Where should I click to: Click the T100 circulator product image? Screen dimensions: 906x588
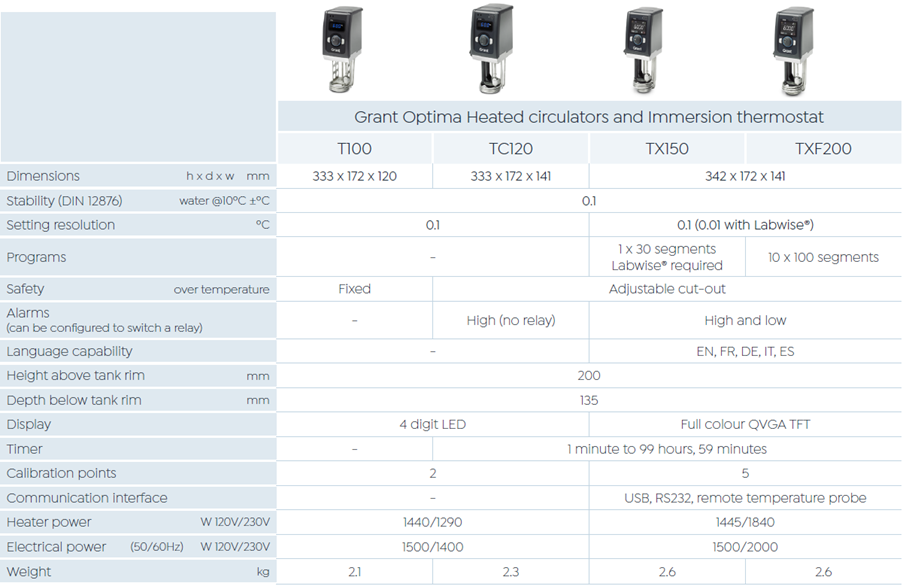[x=342, y=50]
